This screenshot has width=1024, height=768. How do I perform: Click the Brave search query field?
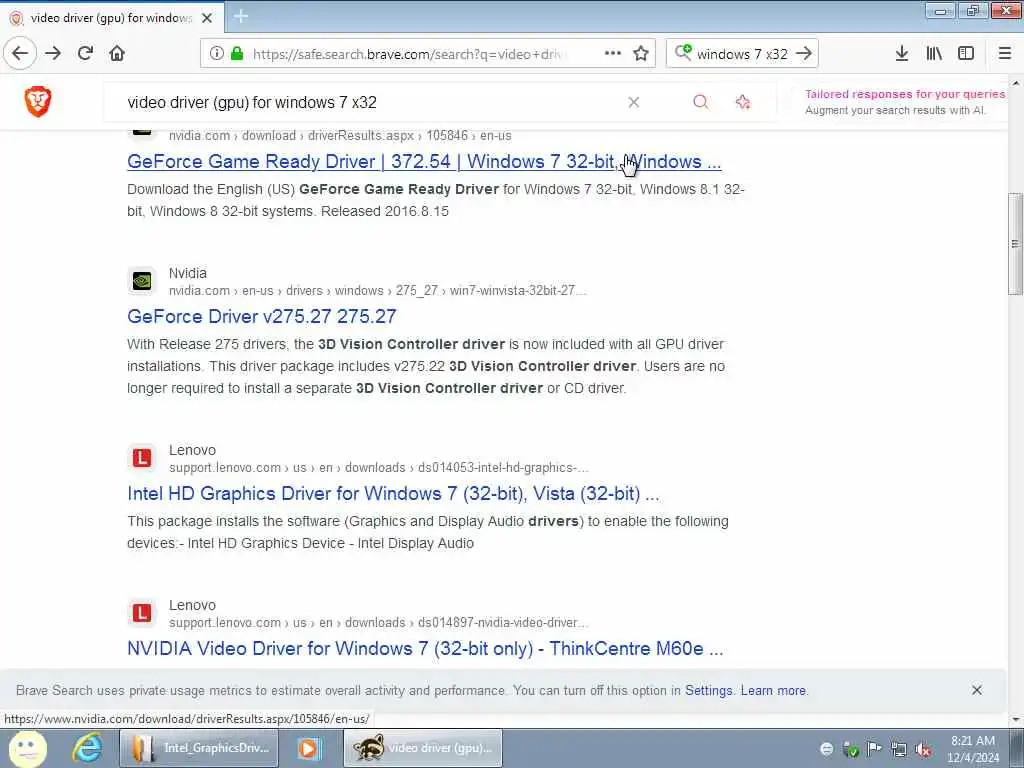366,102
